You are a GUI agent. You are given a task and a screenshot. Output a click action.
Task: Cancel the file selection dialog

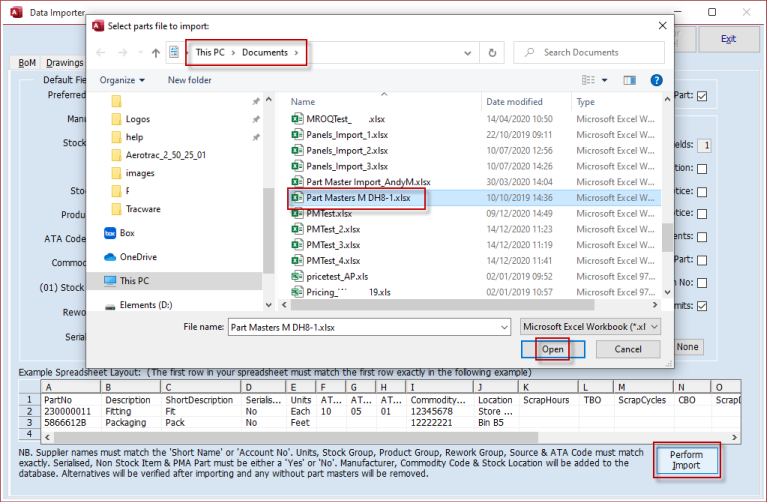(x=628, y=349)
